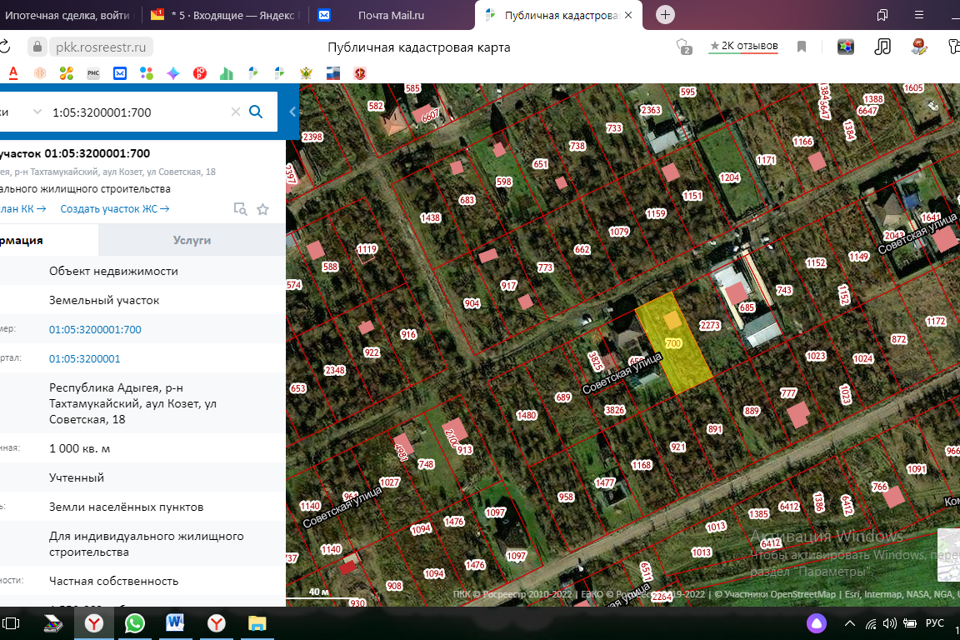Image resolution: width=960 pixels, height=640 pixels.
Task: Open cadastral number link 01:05:3200001:700
Action: [x=95, y=329]
